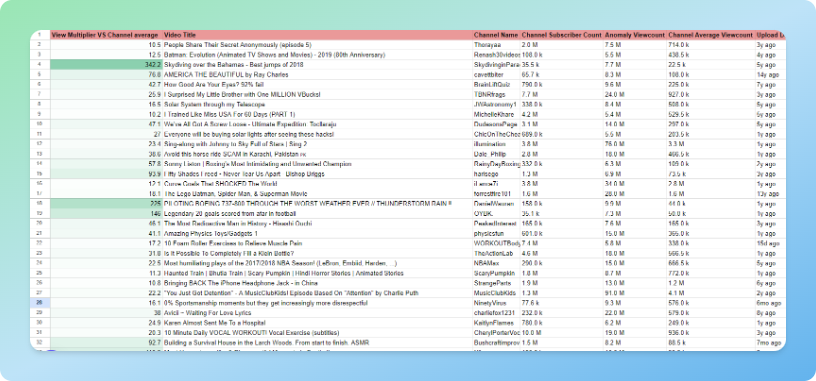This screenshot has width=816, height=381.
Task: Select the 'NBAMax' channel cell
Action: coord(496,263)
